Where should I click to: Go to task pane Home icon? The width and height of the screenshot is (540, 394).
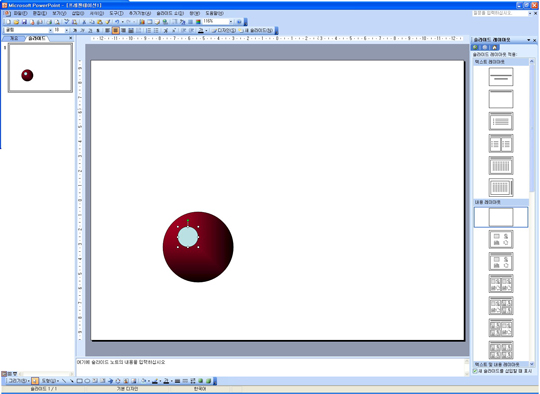(x=495, y=47)
